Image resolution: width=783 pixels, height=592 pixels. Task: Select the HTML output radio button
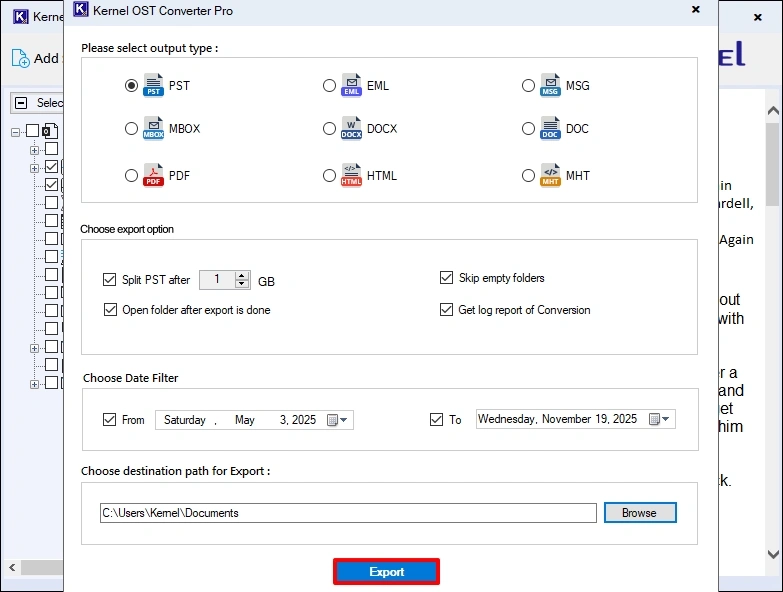click(330, 176)
